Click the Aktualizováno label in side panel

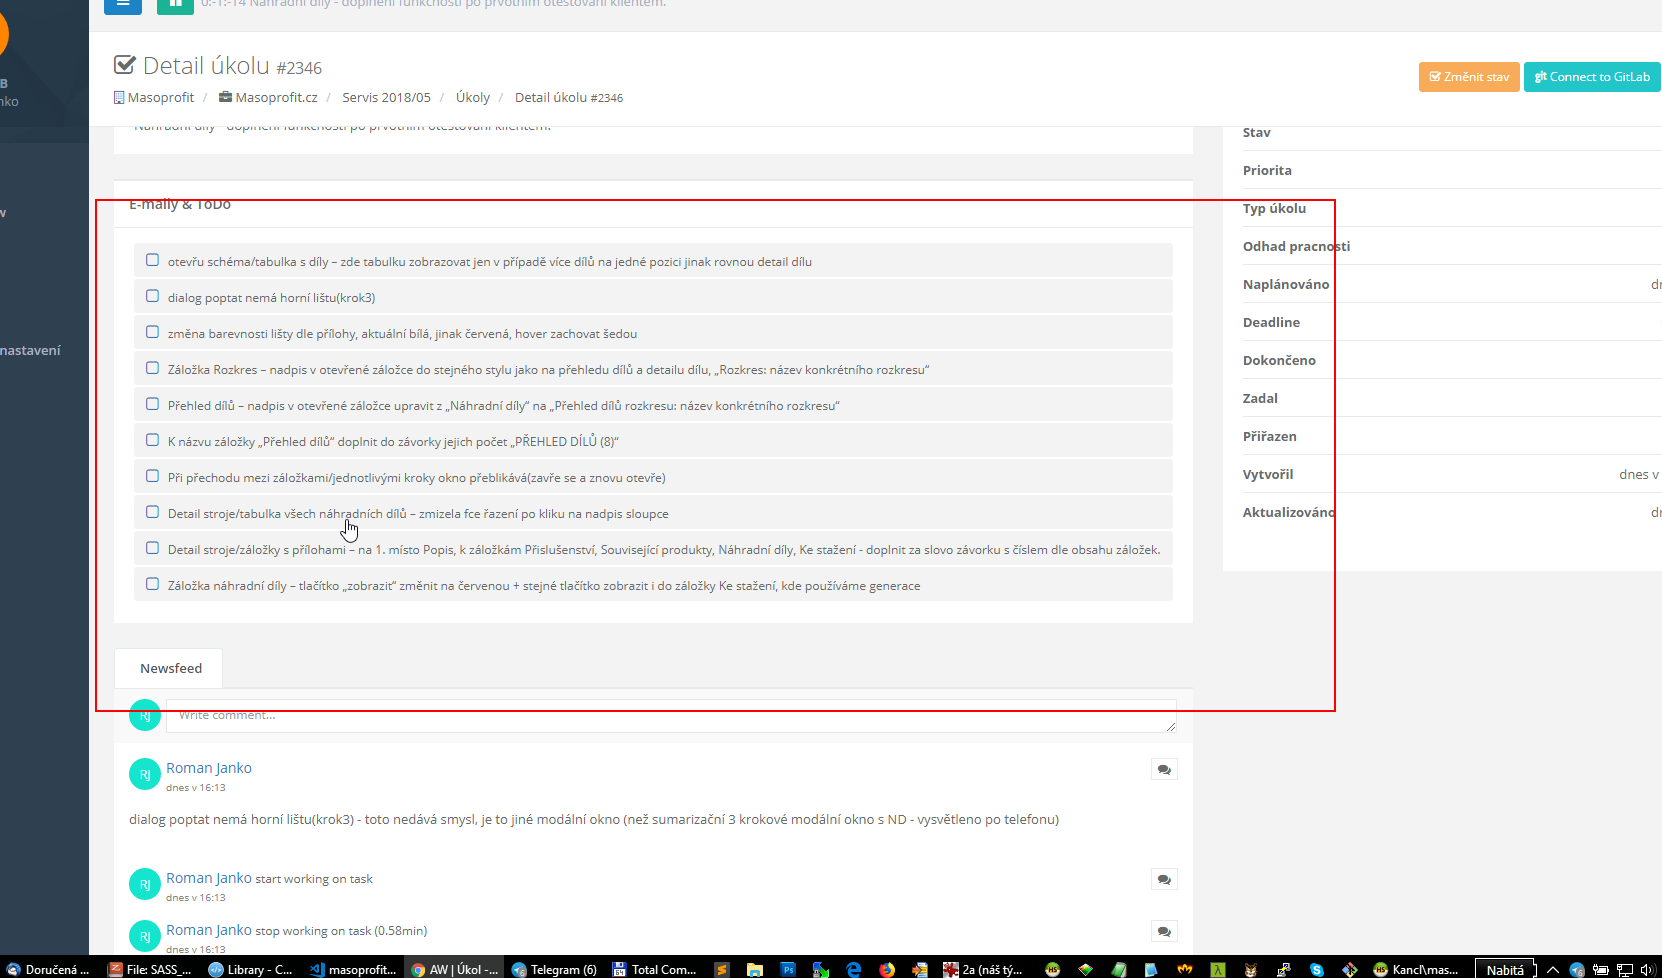(x=1288, y=512)
